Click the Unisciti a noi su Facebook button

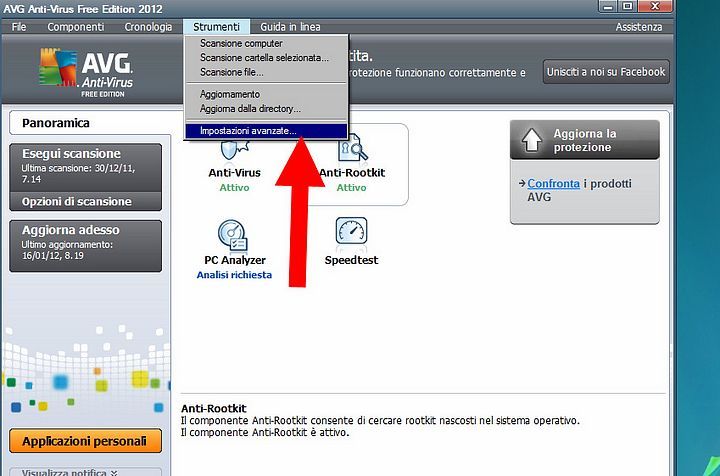coord(606,72)
